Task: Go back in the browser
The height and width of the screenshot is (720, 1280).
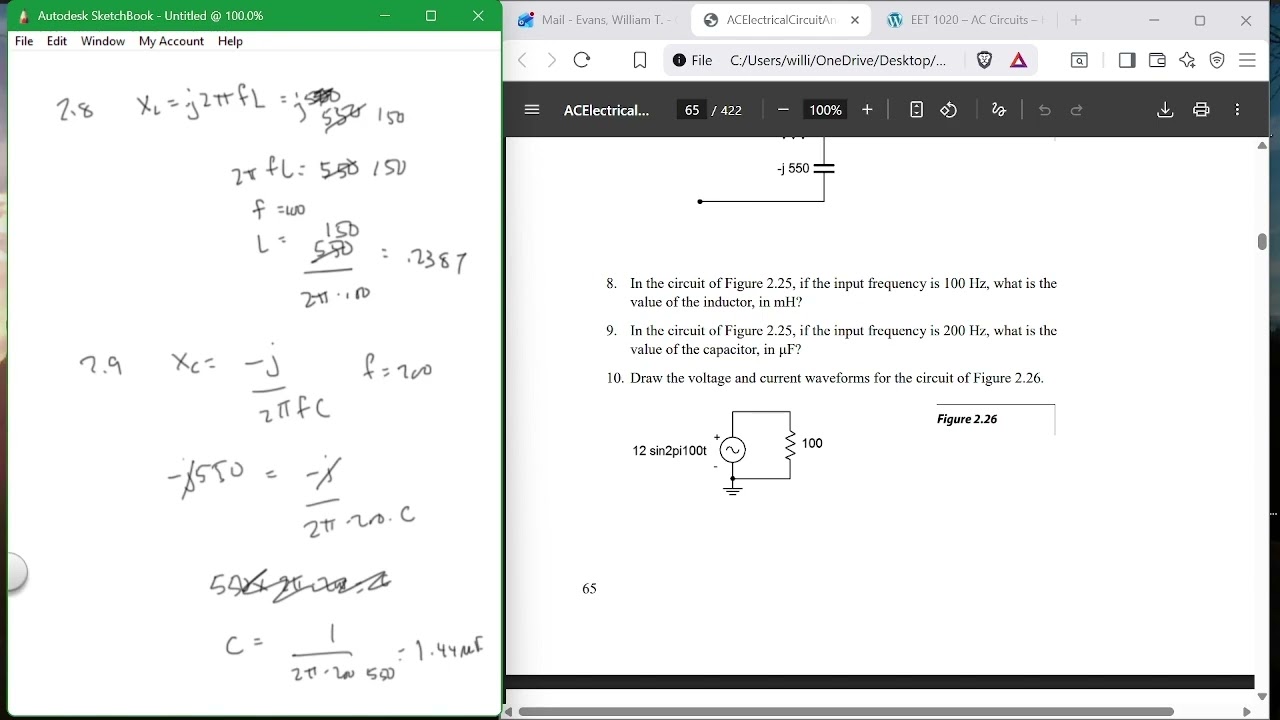Action: 522,60
